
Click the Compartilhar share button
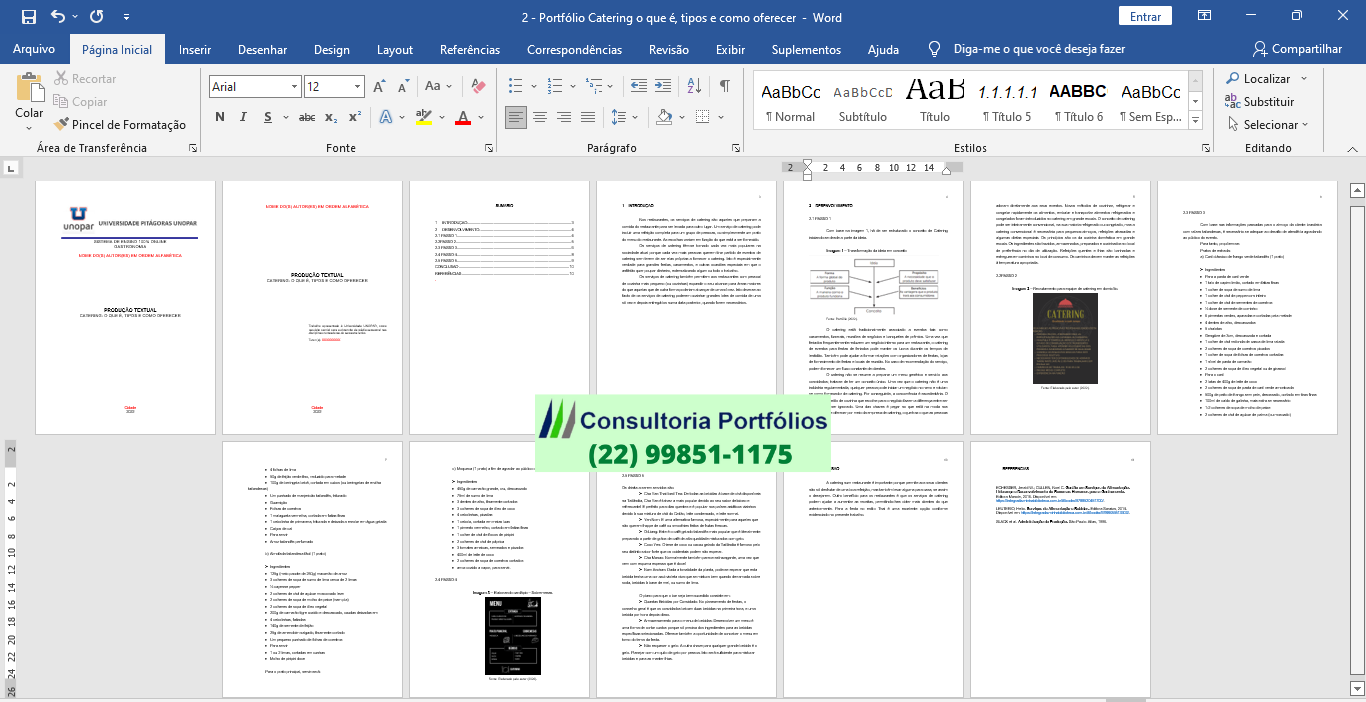pos(1296,49)
